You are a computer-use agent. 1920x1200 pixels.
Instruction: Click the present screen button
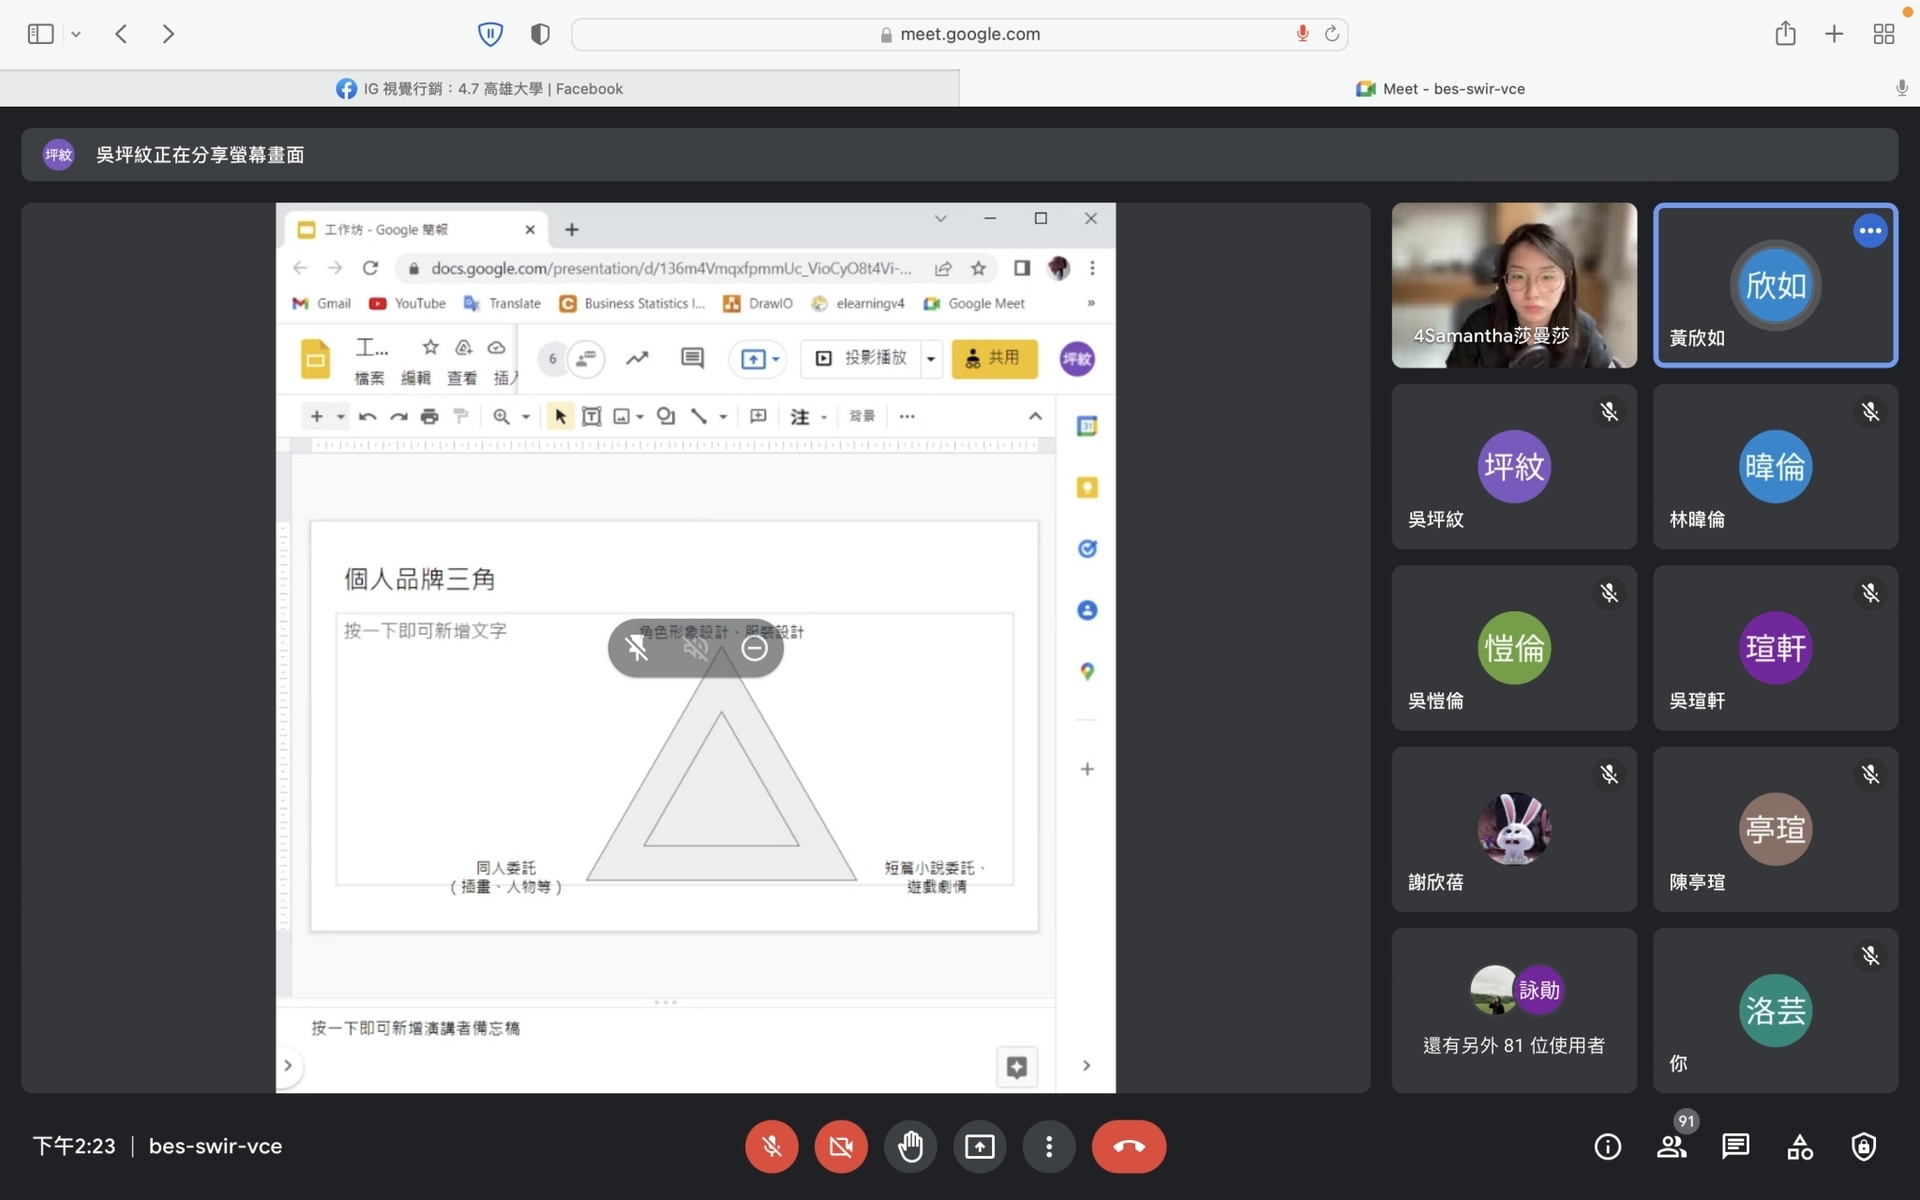pyautogui.click(x=979, y=1146)
